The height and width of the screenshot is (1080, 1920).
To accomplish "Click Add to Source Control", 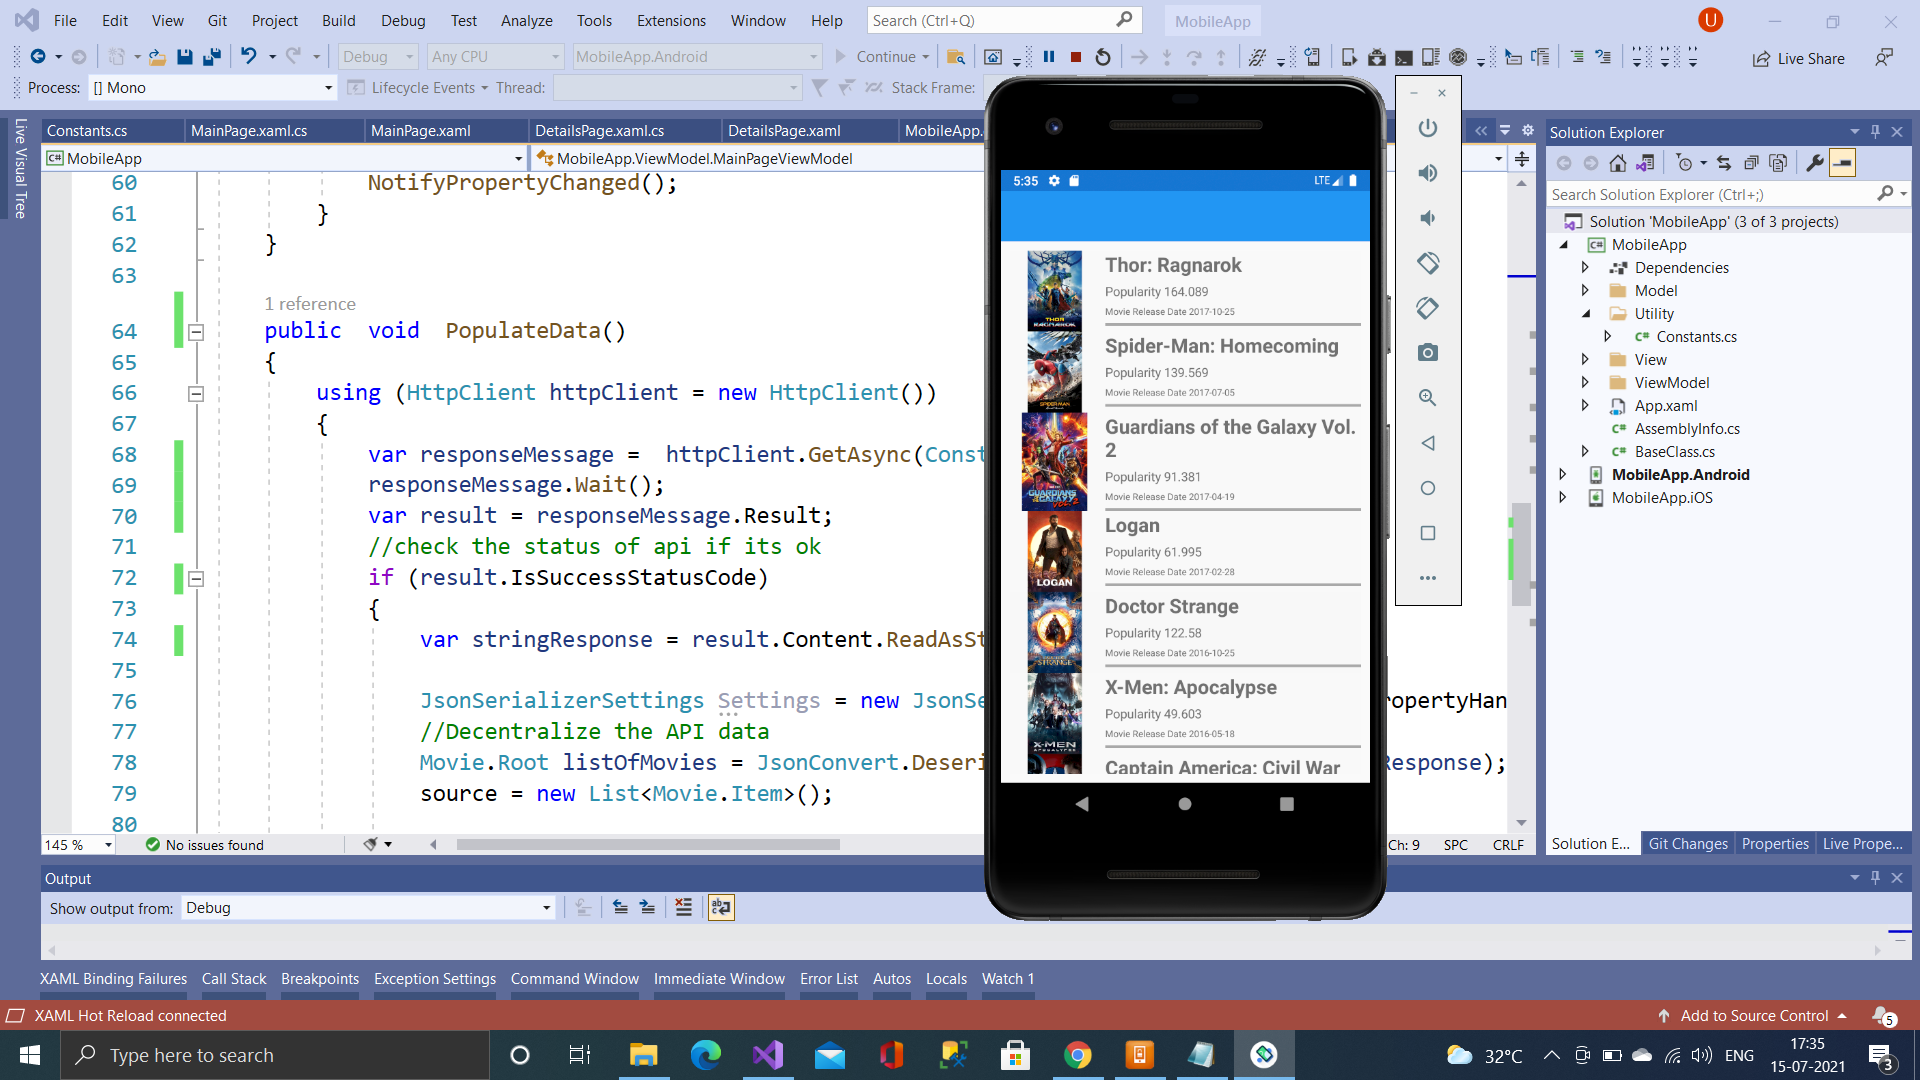I will pyautogui.click(x=1754, y=1016).
